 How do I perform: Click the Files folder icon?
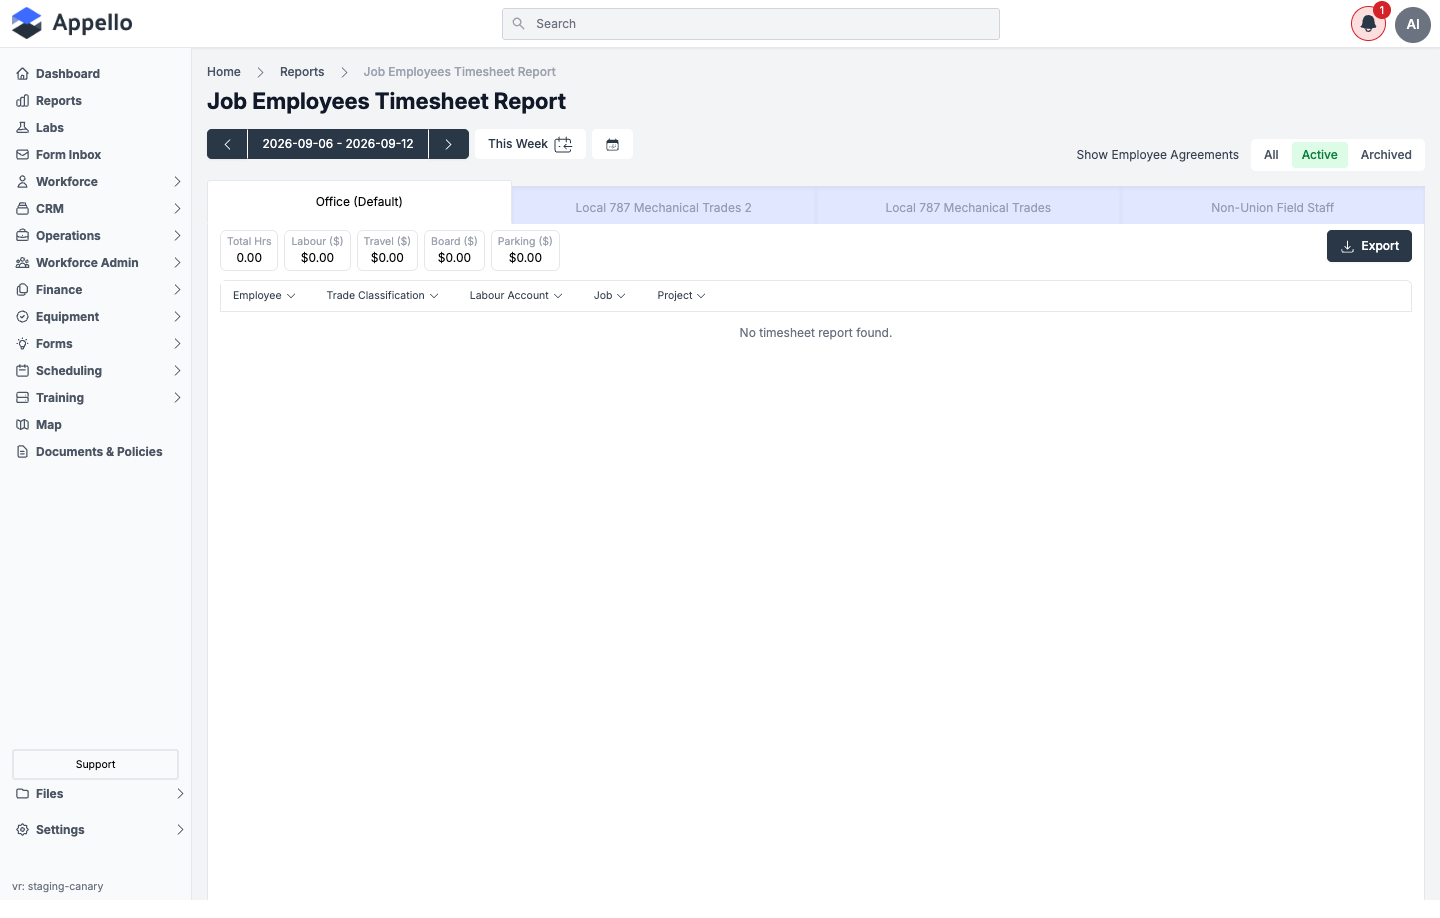(x=22, y=794)
